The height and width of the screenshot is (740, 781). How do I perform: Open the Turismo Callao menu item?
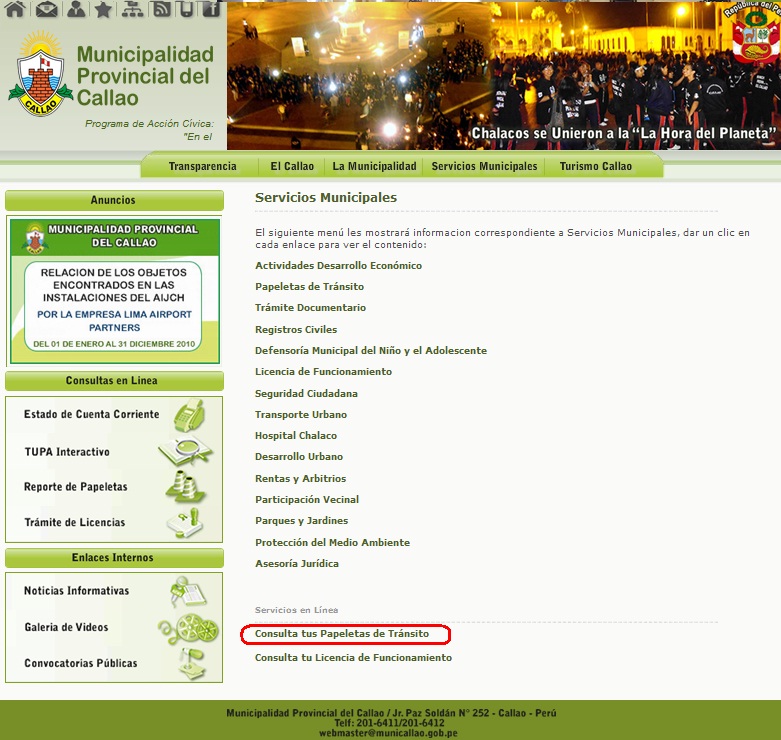[595, 166]
